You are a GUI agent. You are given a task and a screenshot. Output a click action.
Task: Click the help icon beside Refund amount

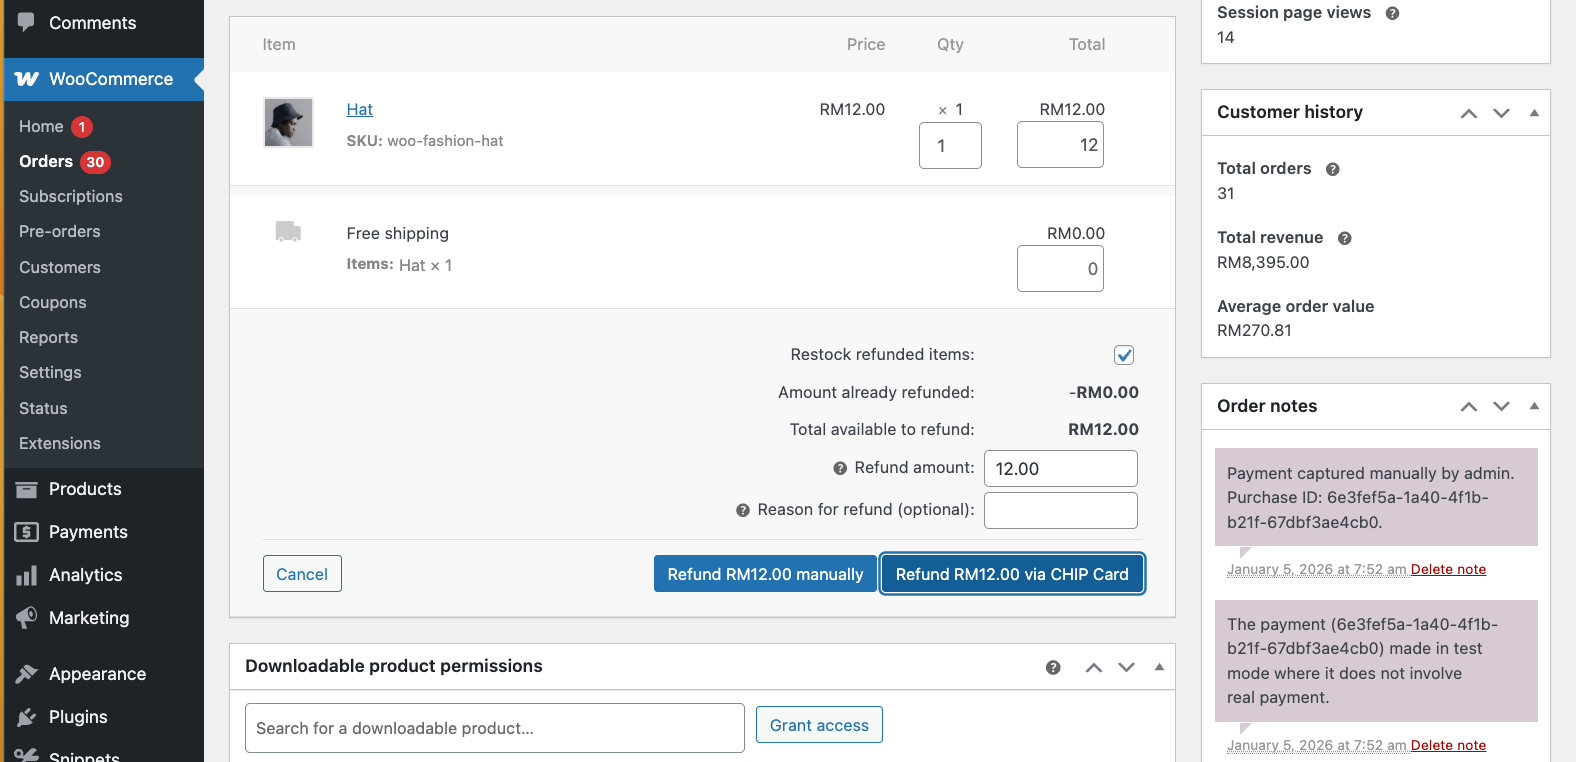pyautogui.click(x=840, y=468)
